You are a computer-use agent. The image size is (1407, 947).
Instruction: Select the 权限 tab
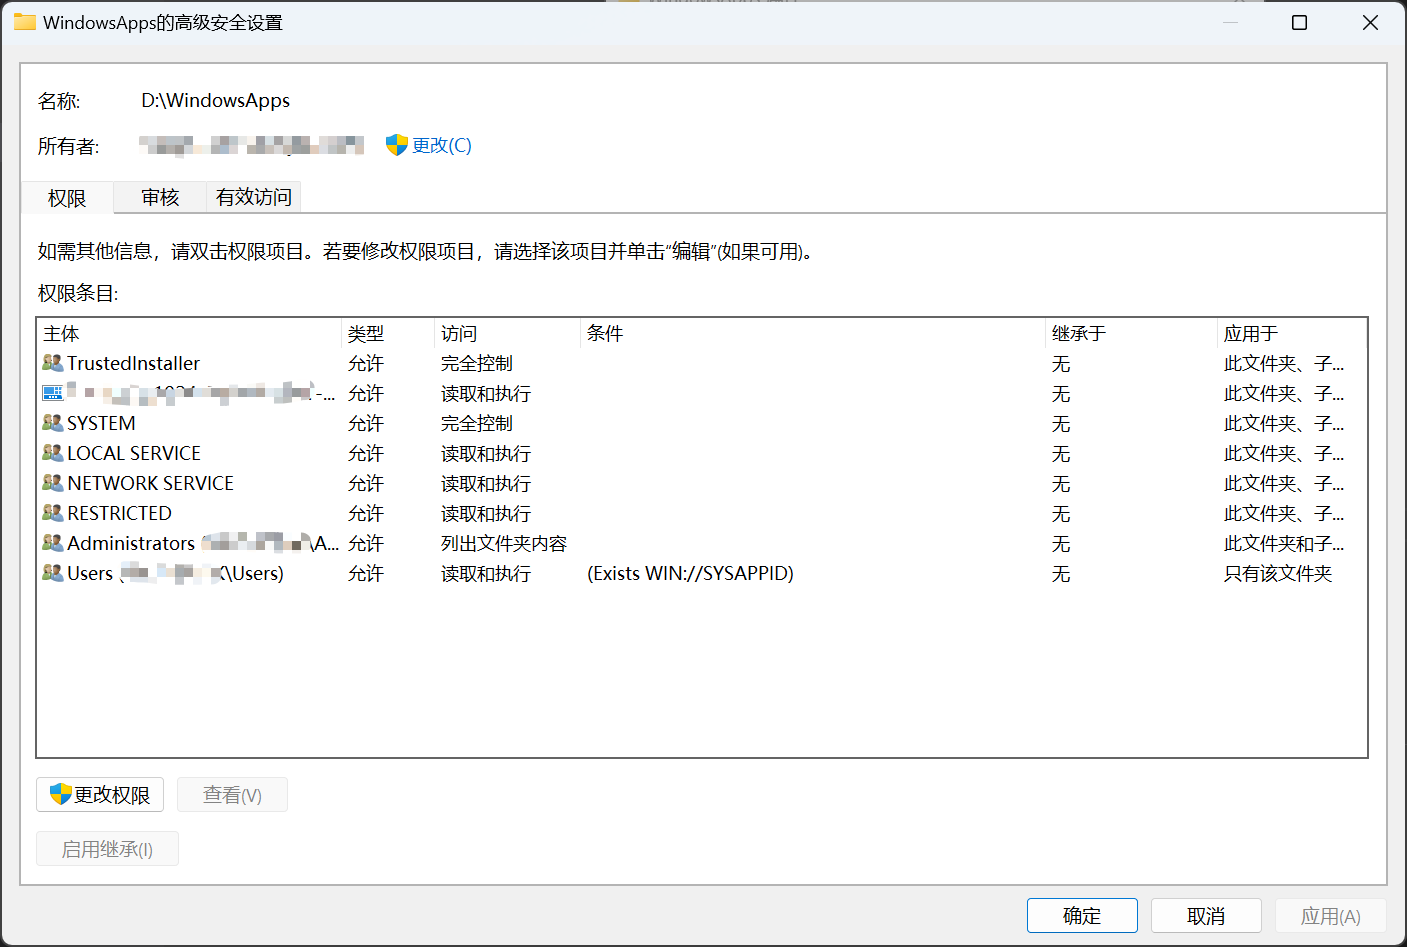click(x=67, y=198)
